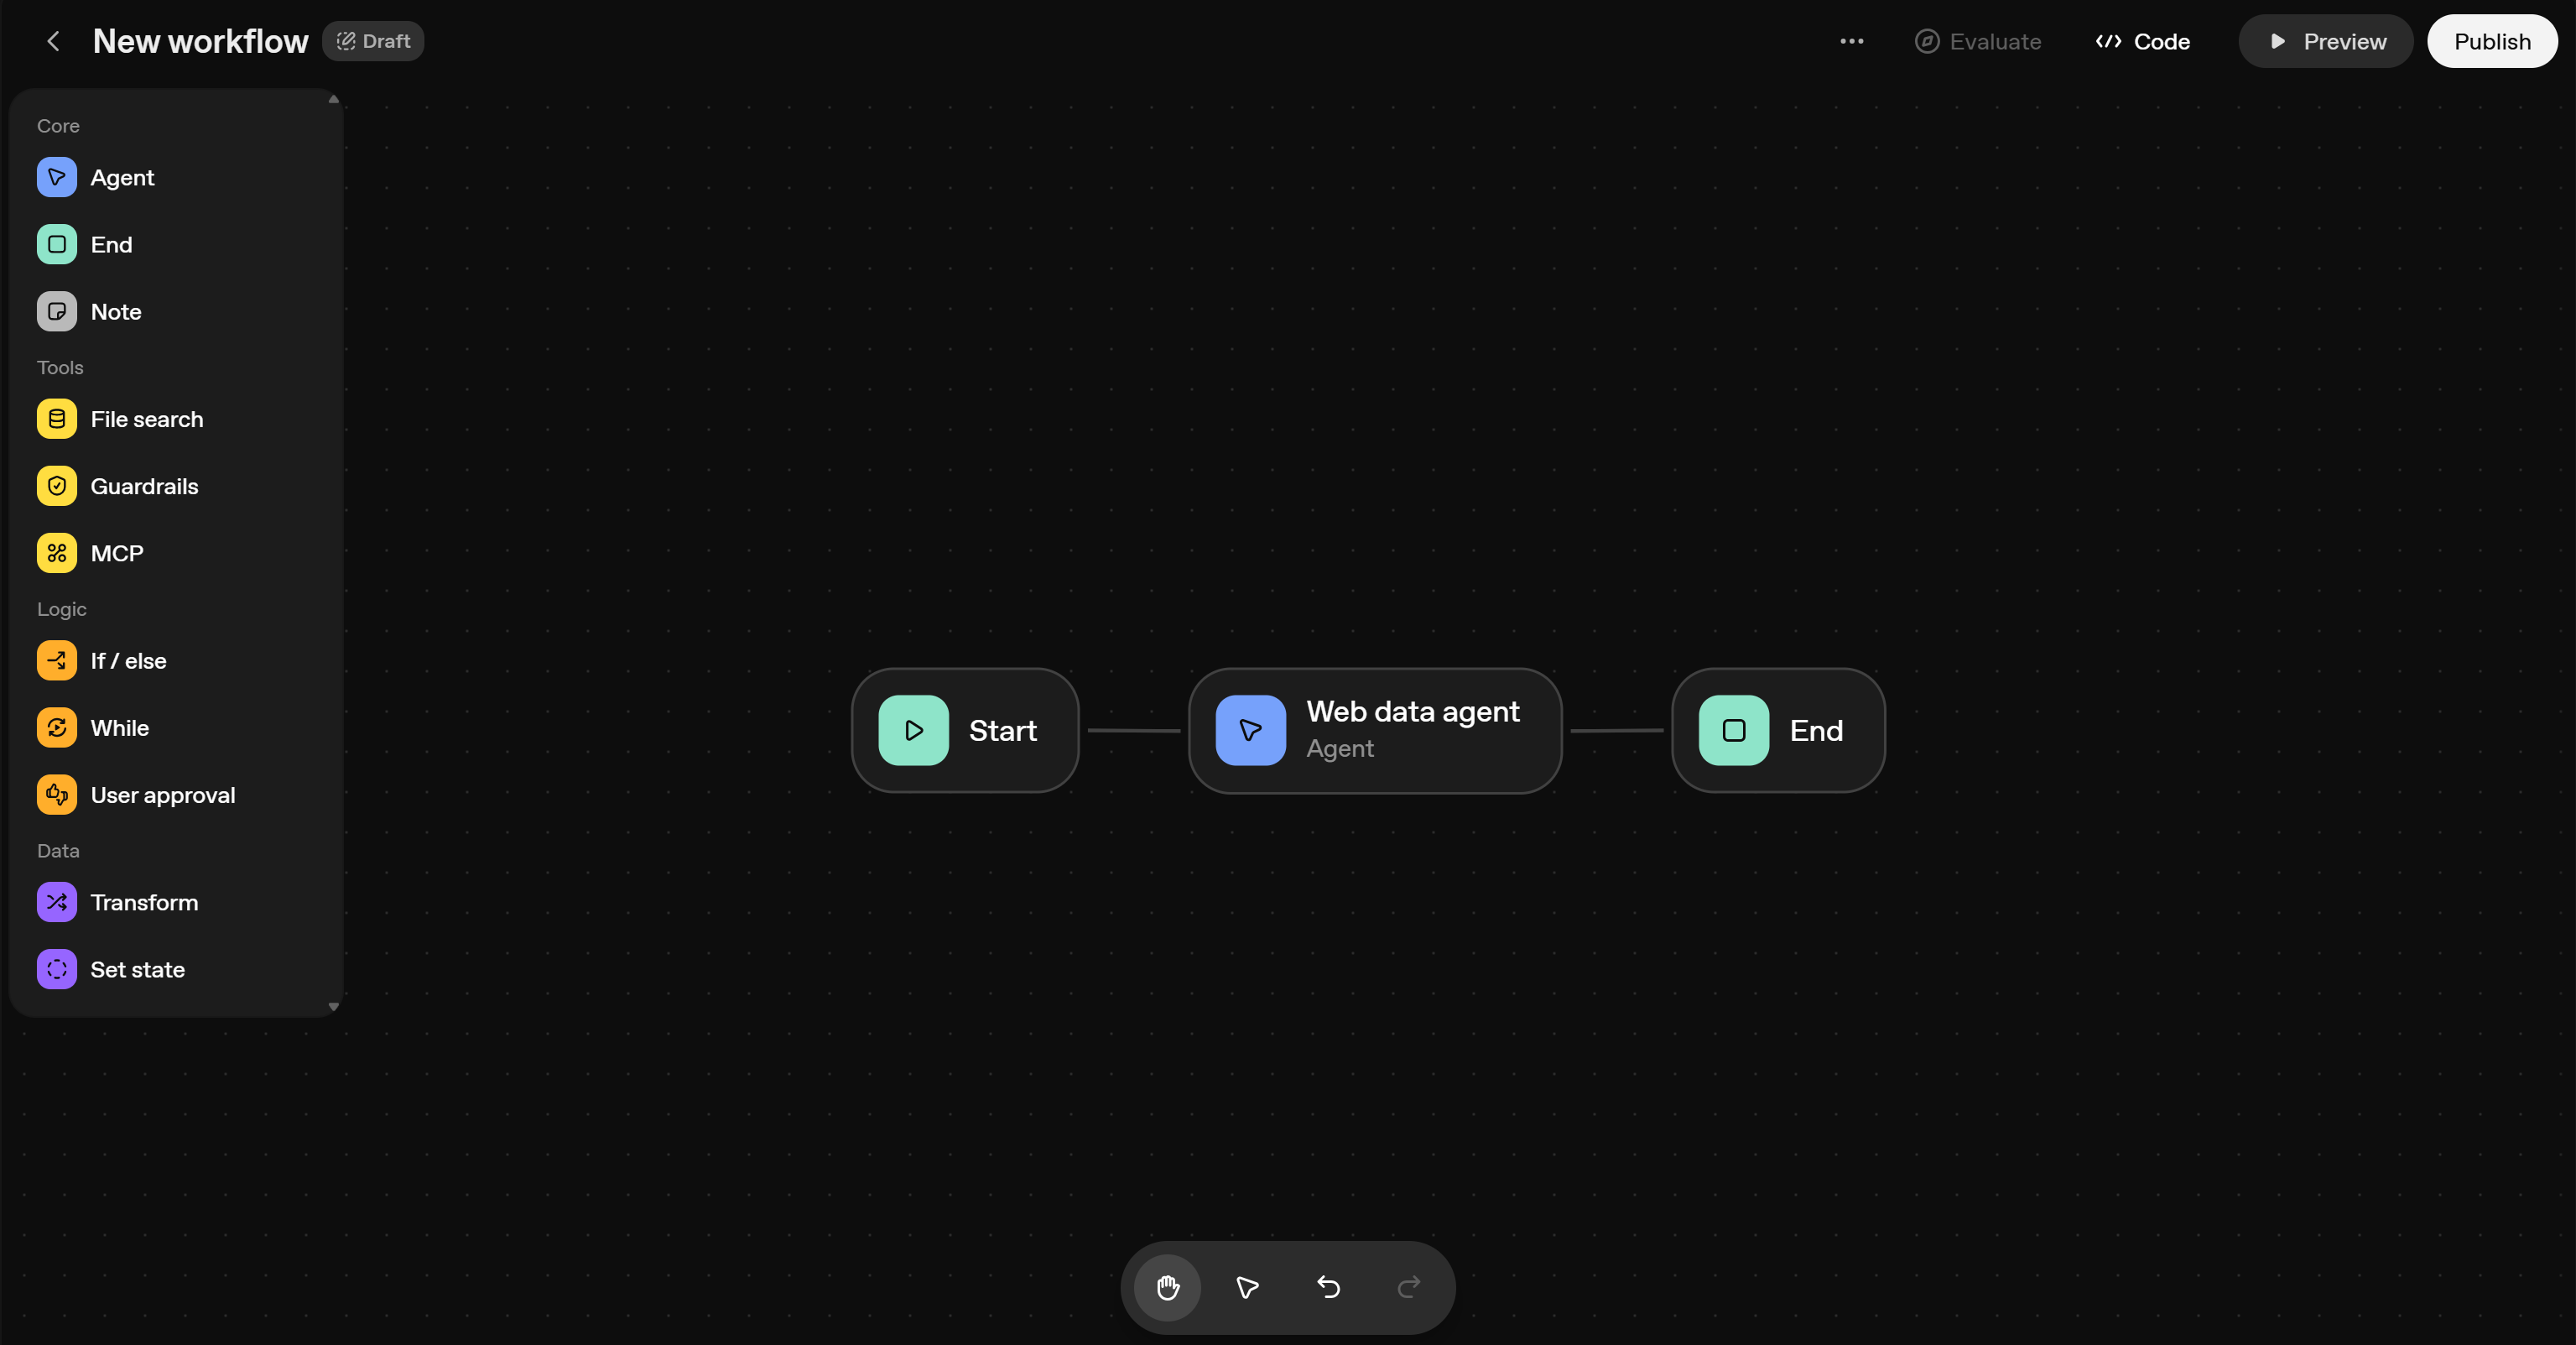Switch to the selection cursor tool

click(1246, 1288)
